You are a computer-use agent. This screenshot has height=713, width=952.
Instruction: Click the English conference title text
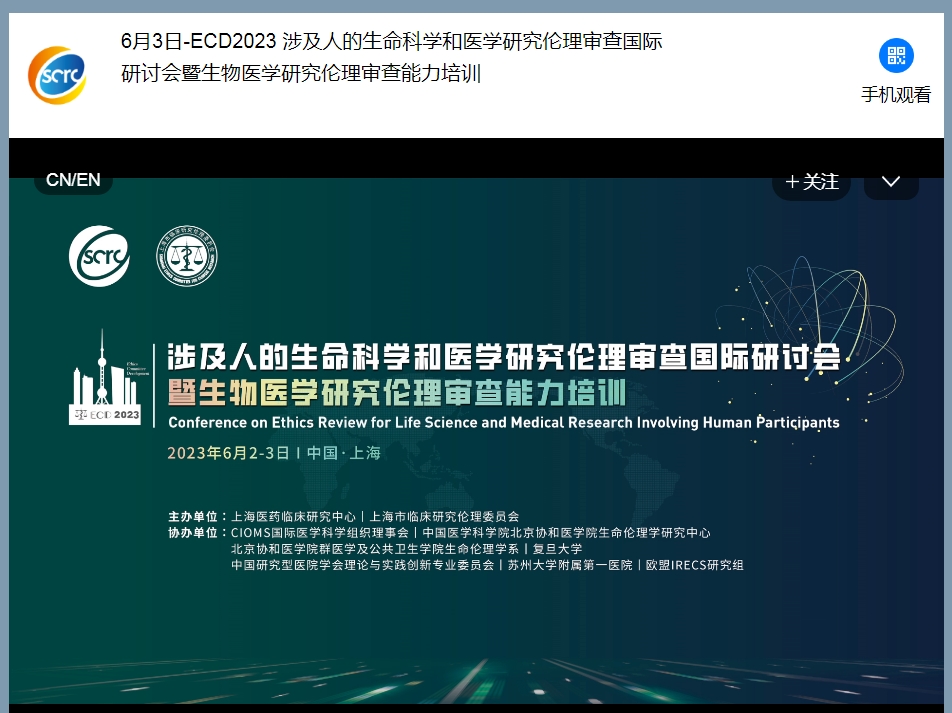(x=503, y=422)
